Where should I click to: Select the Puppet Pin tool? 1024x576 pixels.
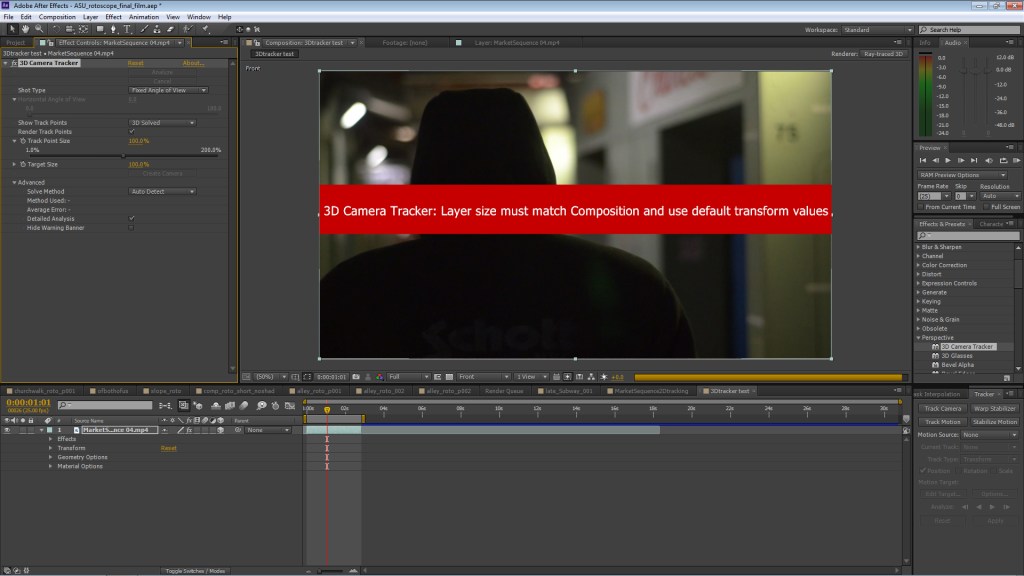pyautogui.click(x=205, y=29)
